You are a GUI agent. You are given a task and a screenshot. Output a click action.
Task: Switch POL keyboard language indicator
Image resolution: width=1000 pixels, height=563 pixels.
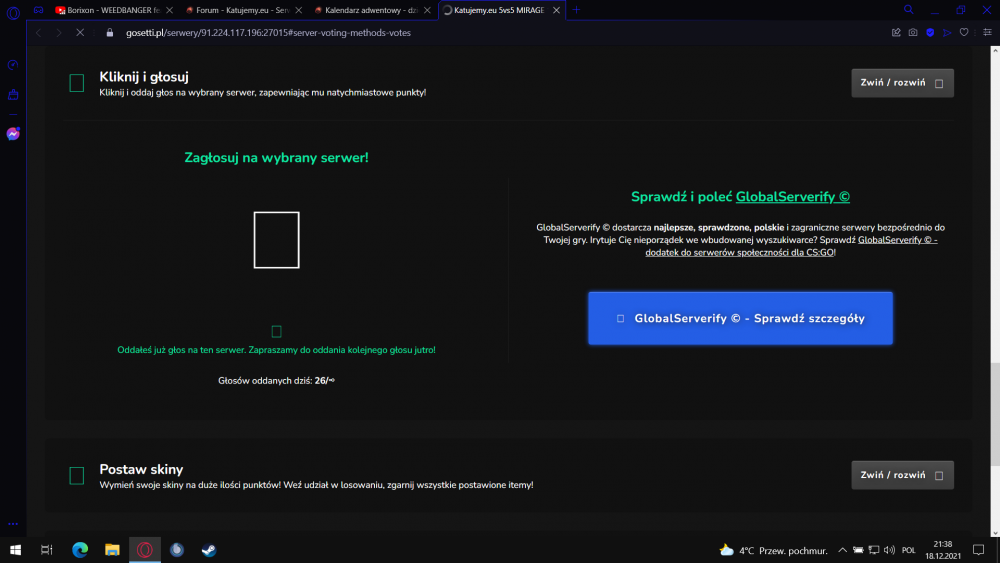[x=909, y=550]
